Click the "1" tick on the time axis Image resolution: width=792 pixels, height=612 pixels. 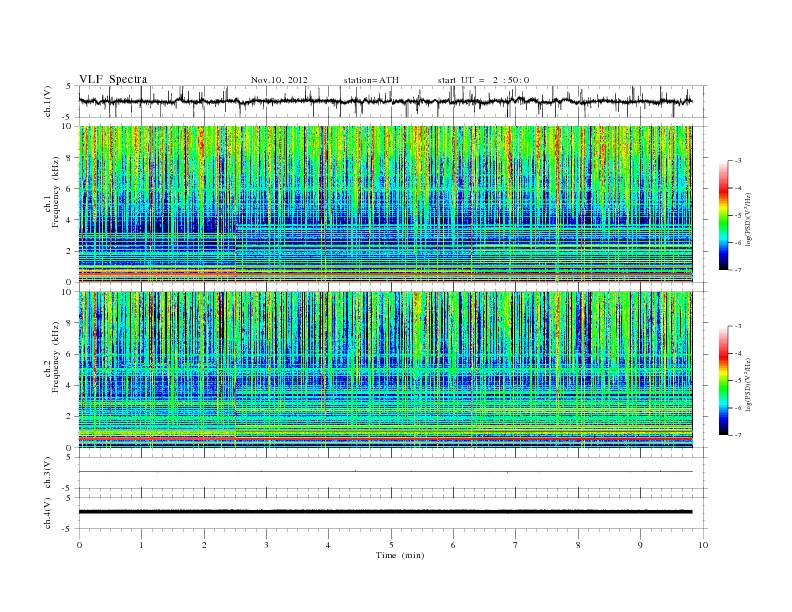pyautogui.click(x=141, y=545)
